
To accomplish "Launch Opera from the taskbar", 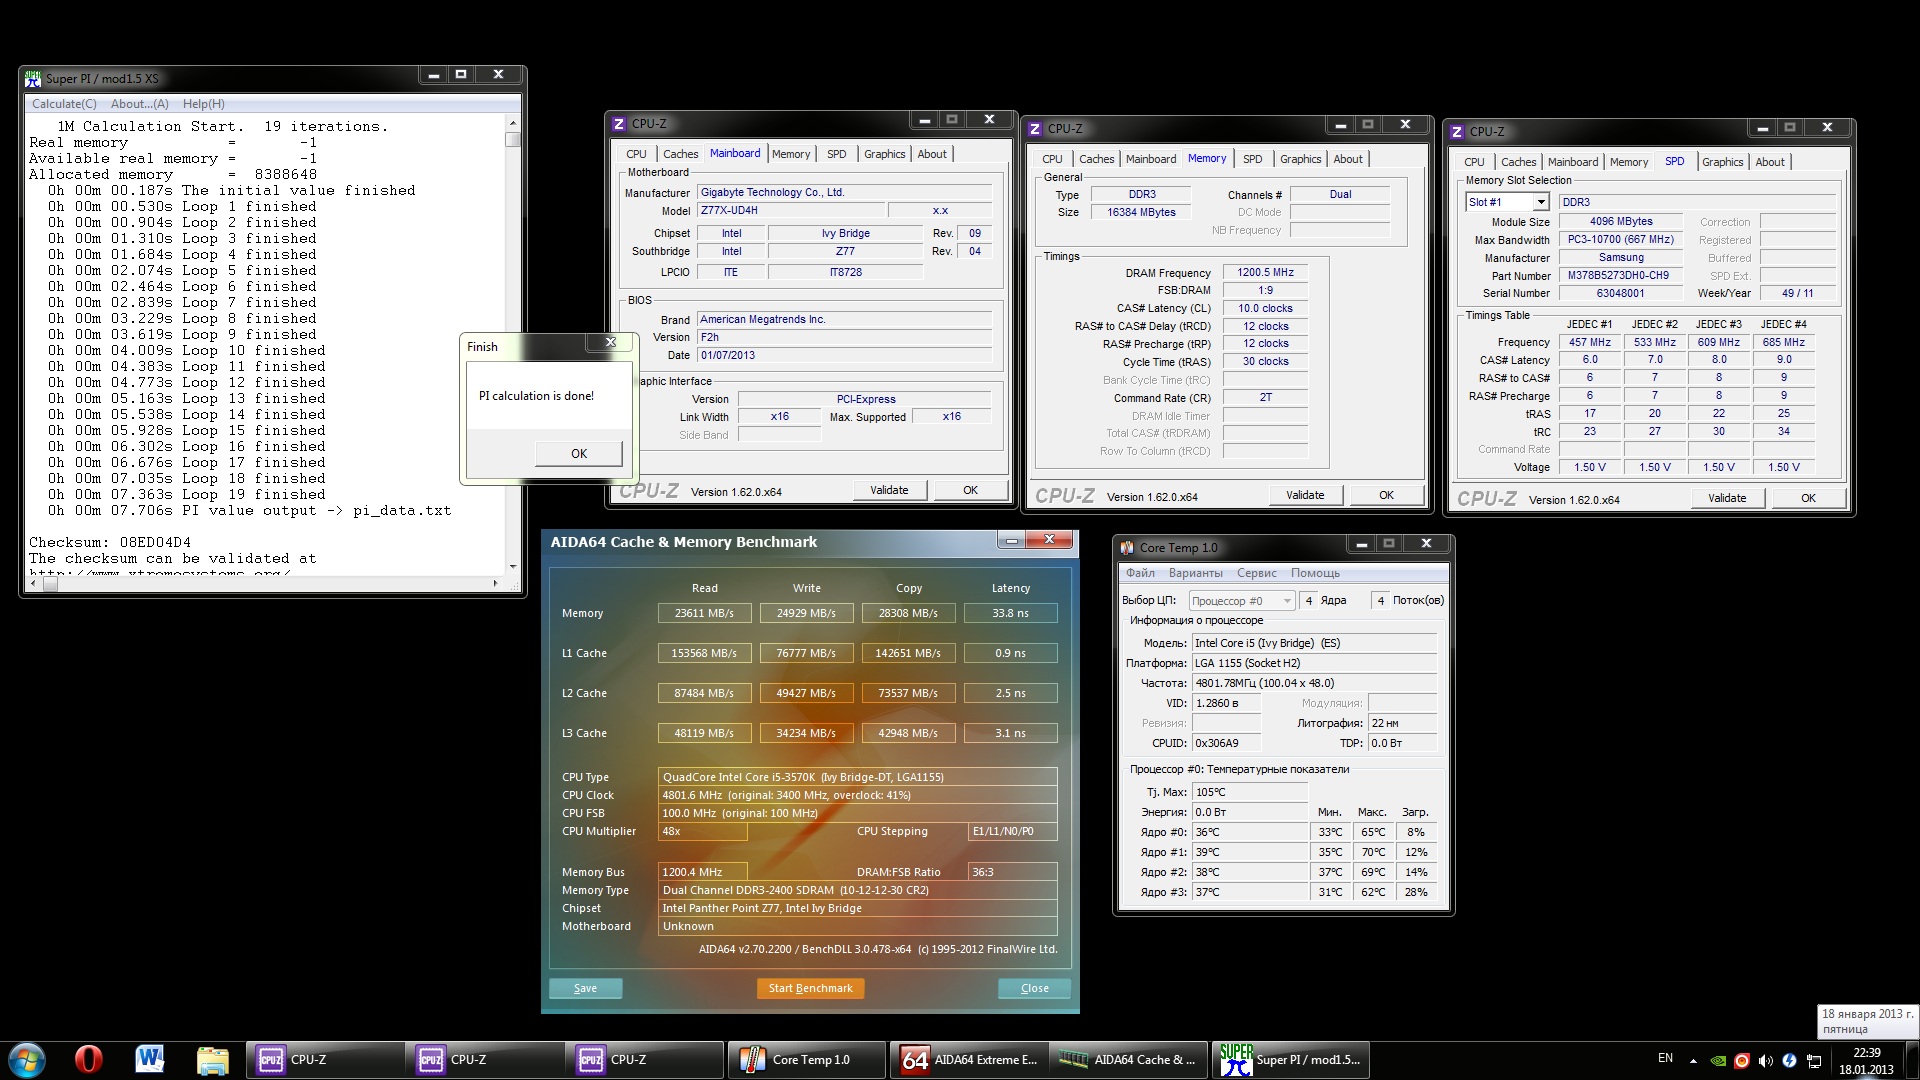I will [88, 1059].
